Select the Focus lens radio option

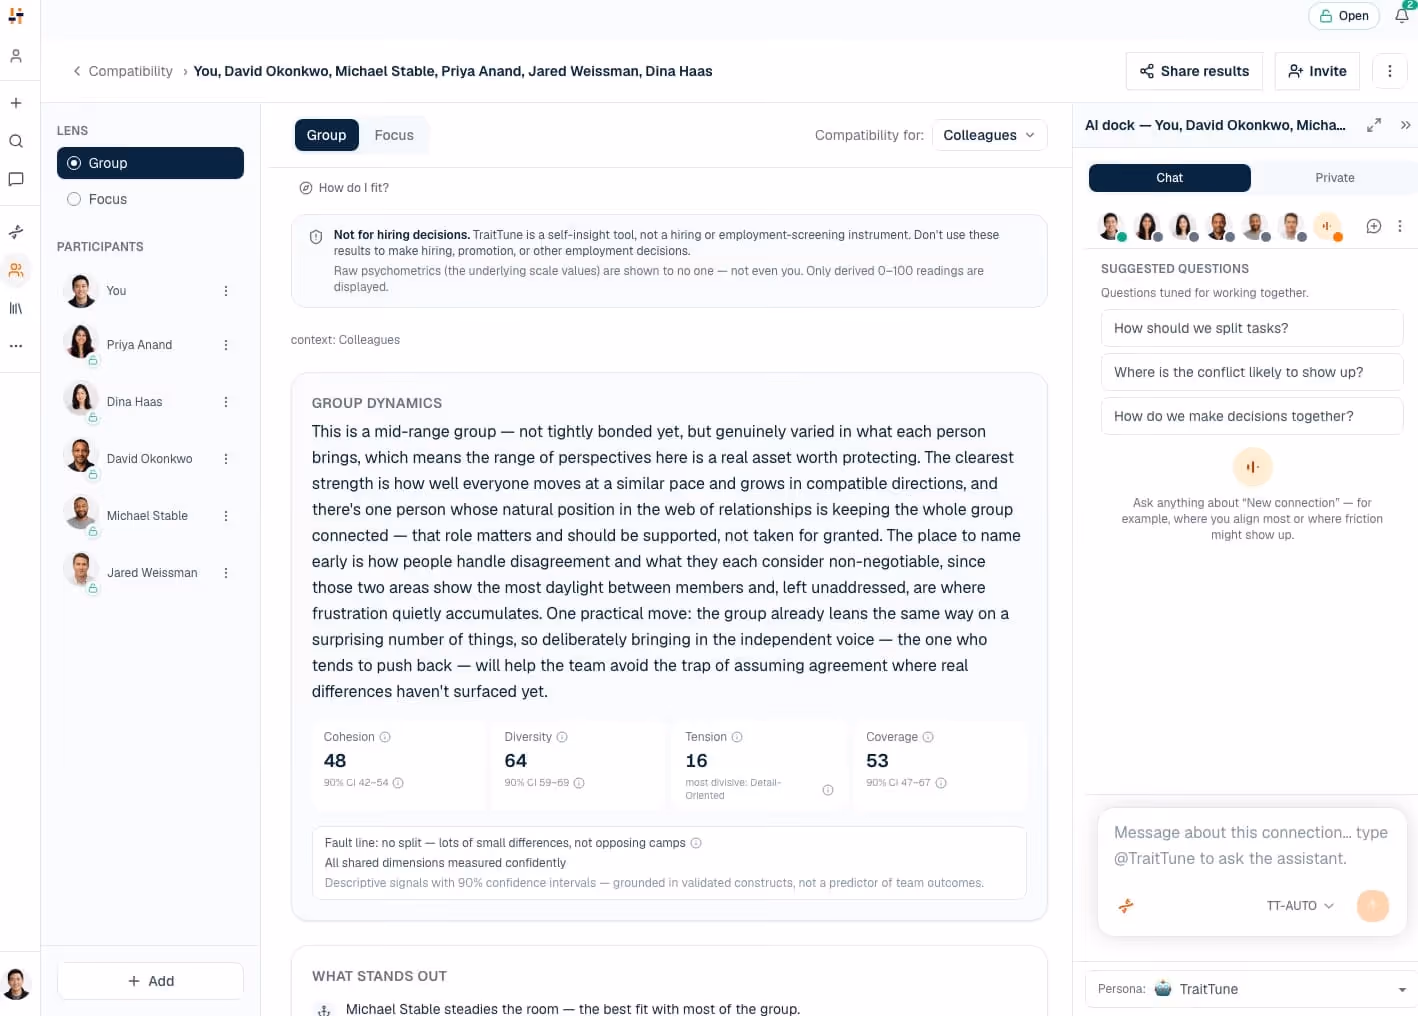pyautogui.click(x=150, y=199)
